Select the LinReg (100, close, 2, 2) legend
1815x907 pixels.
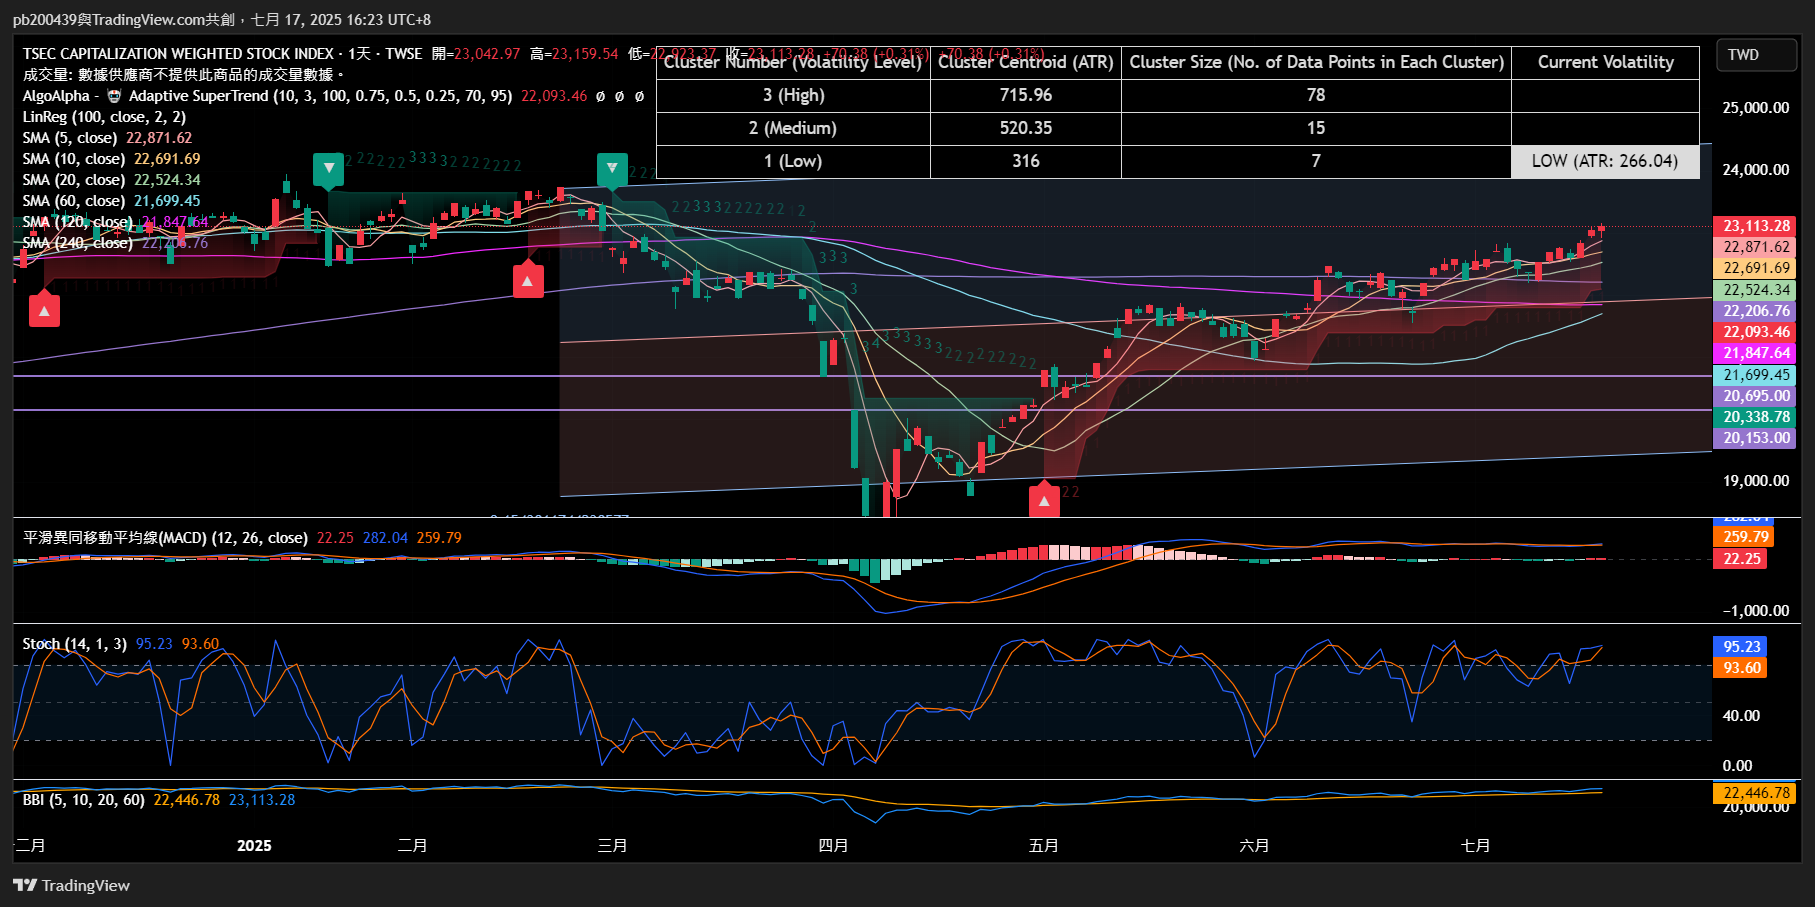click(104, 117)
